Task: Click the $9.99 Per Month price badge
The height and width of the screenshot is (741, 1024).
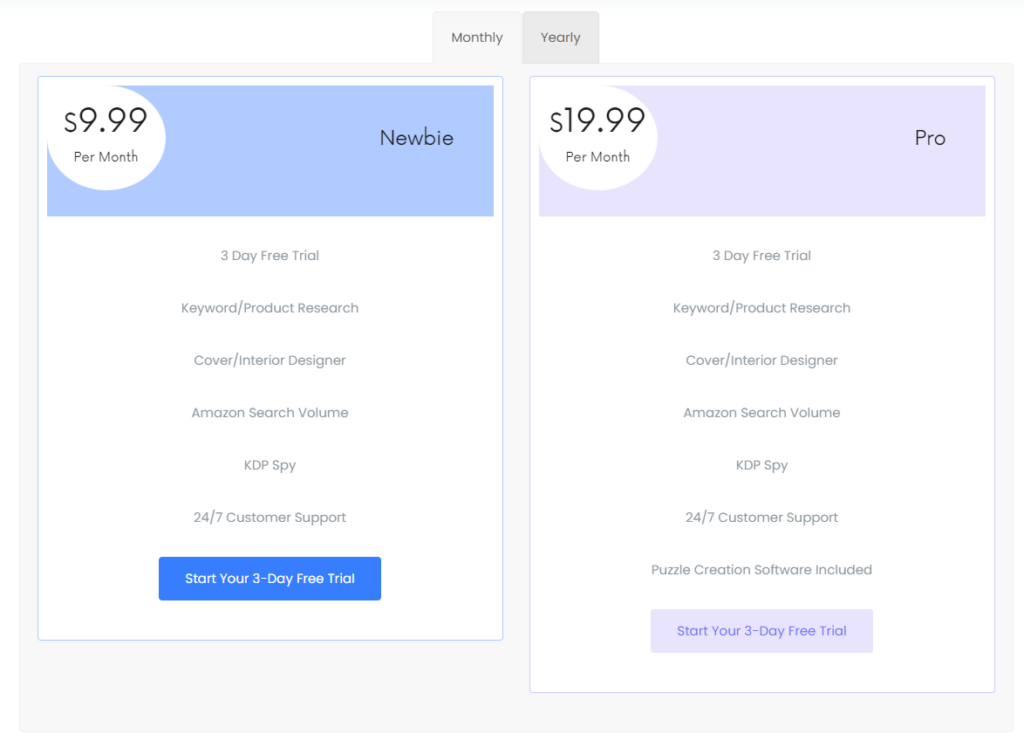Action: click(105, 134)
